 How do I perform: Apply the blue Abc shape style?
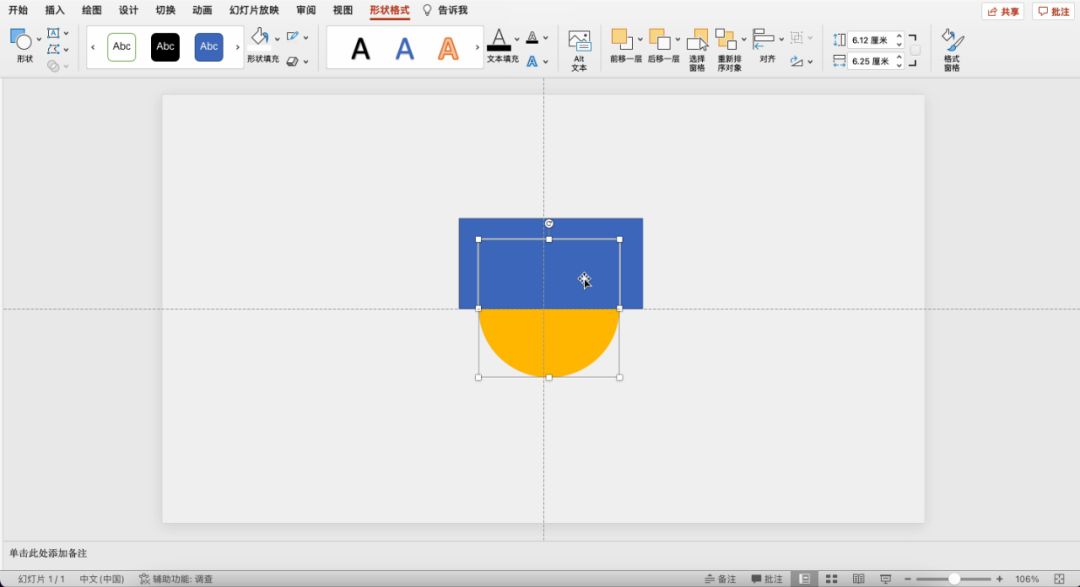[209, 47]
